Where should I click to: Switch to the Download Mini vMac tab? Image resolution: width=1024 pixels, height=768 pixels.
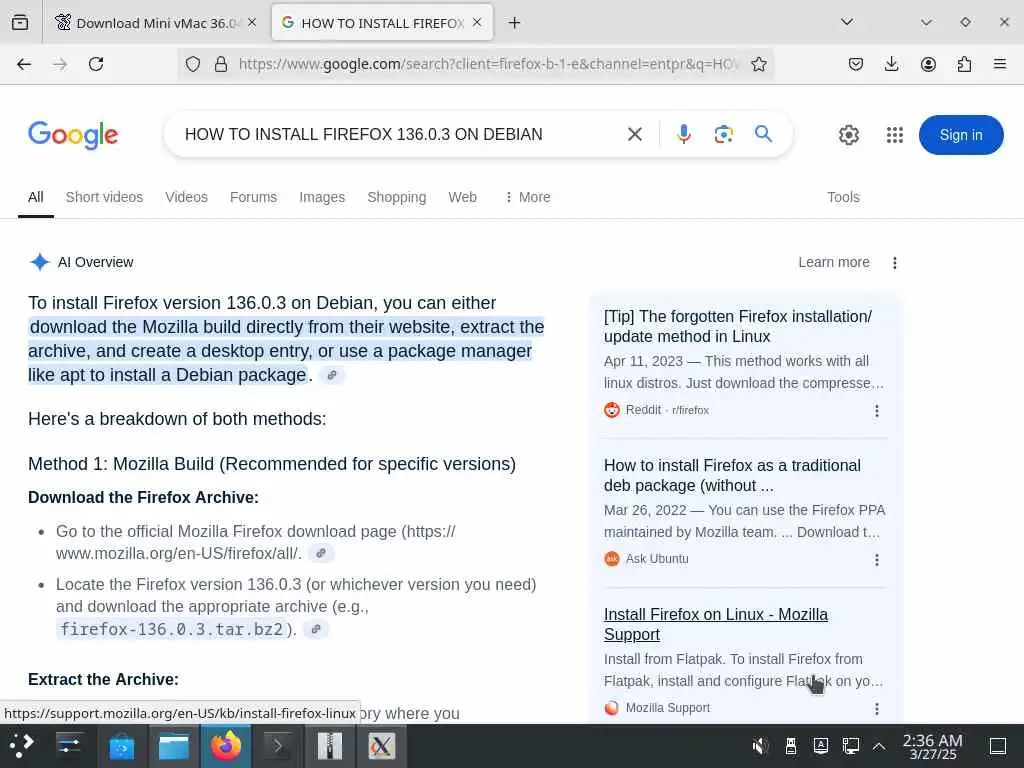pos(155,23)
